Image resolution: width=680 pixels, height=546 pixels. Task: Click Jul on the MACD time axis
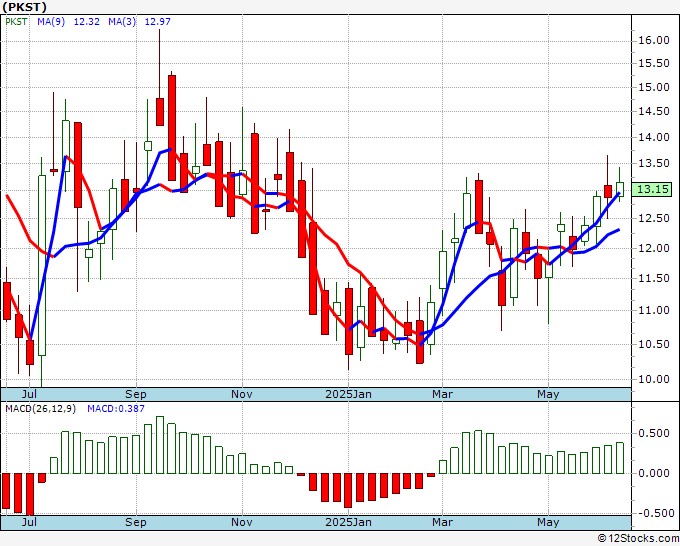(x=29, y=522)
